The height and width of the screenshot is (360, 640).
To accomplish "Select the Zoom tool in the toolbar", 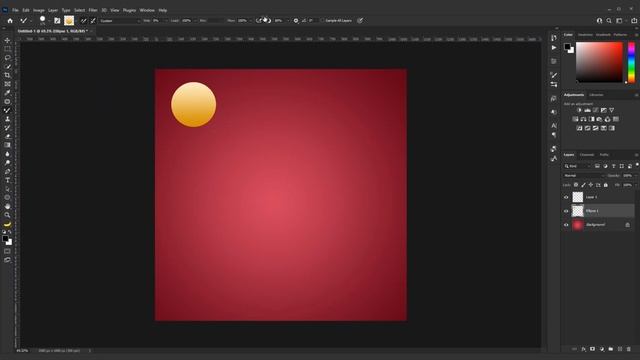I will (x=7, y=215).
